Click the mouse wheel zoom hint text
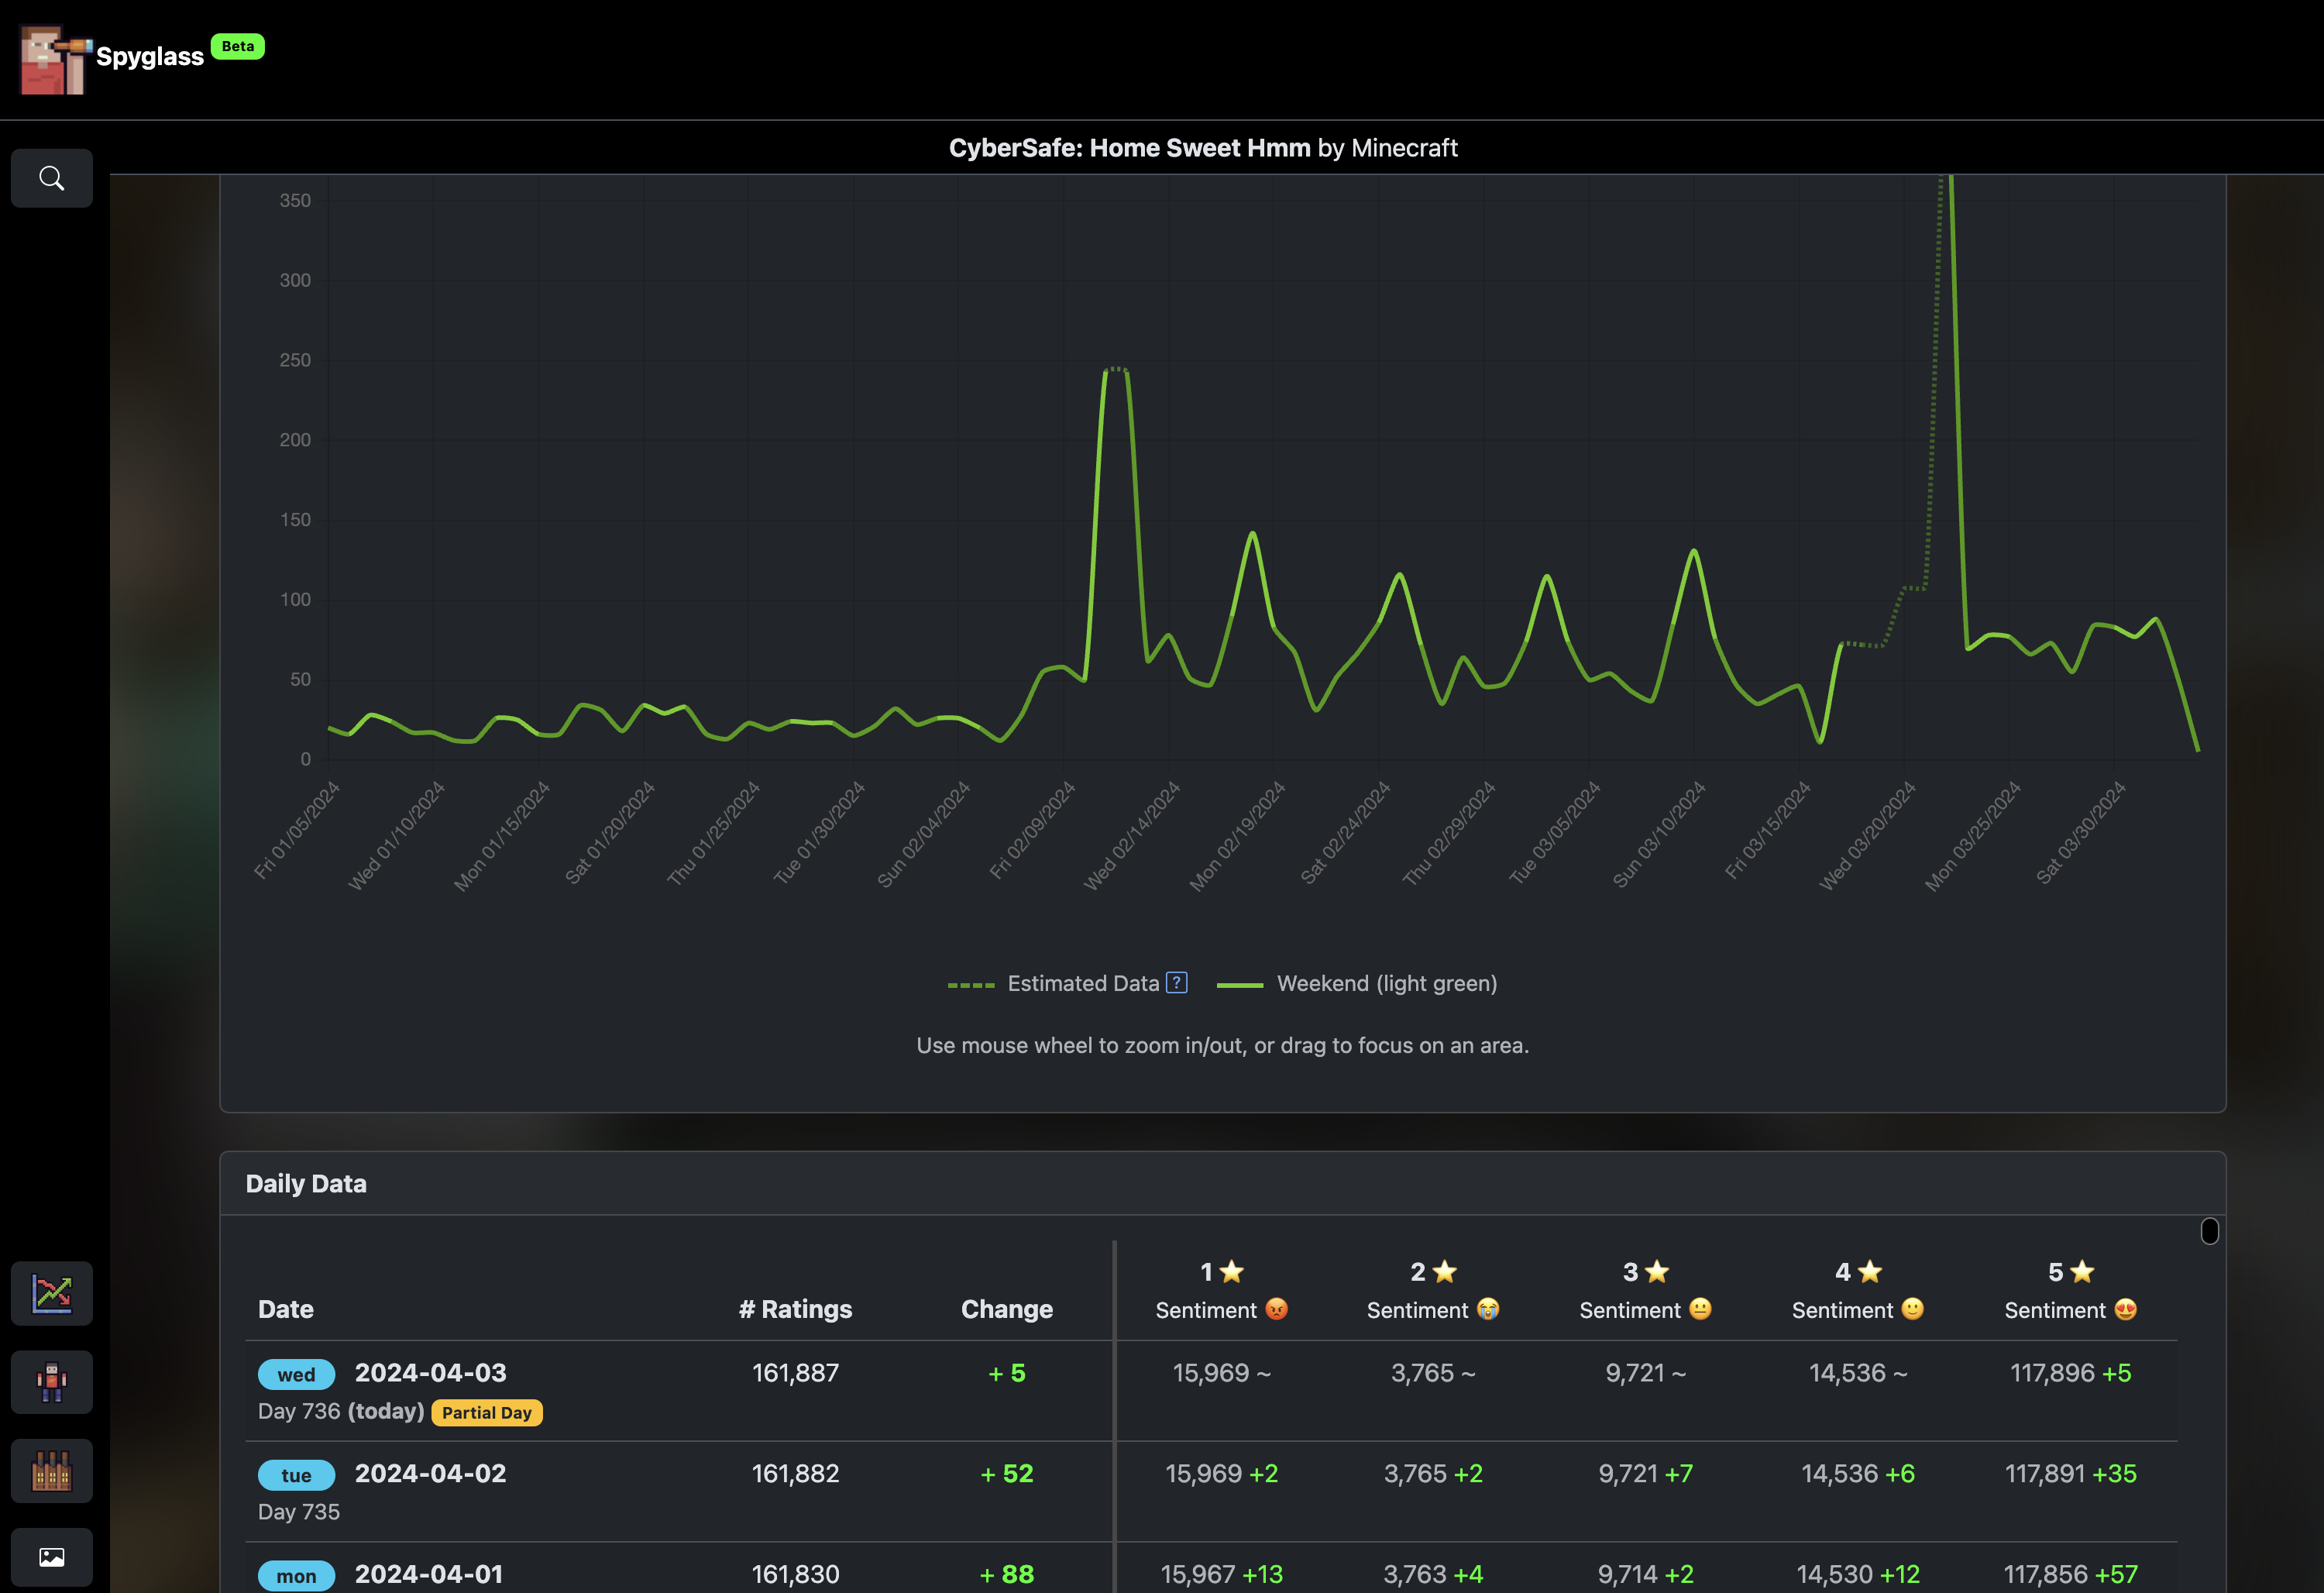The height and width of the screenshot is (1593, 2324). pyautogui.click(x=1222, y=1045)
